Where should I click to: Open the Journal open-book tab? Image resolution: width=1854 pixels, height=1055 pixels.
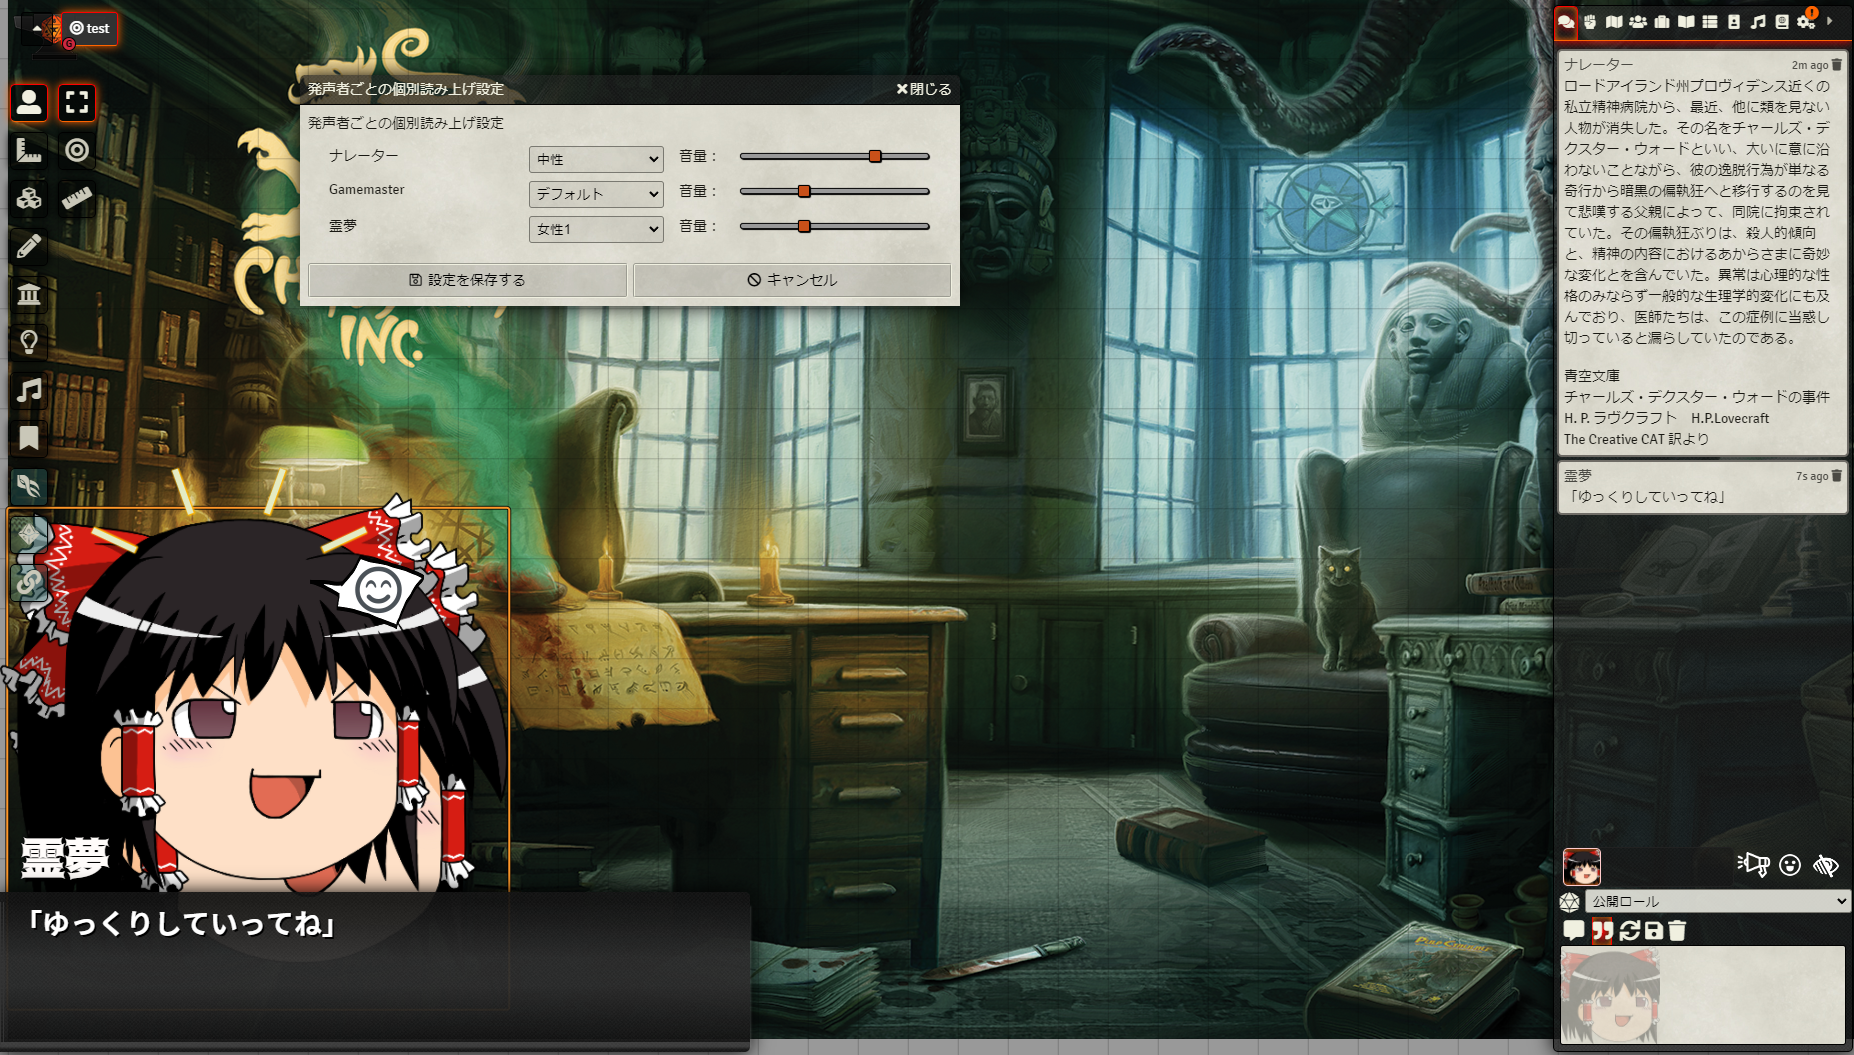pyautogui.click(x=1686, y=21)
